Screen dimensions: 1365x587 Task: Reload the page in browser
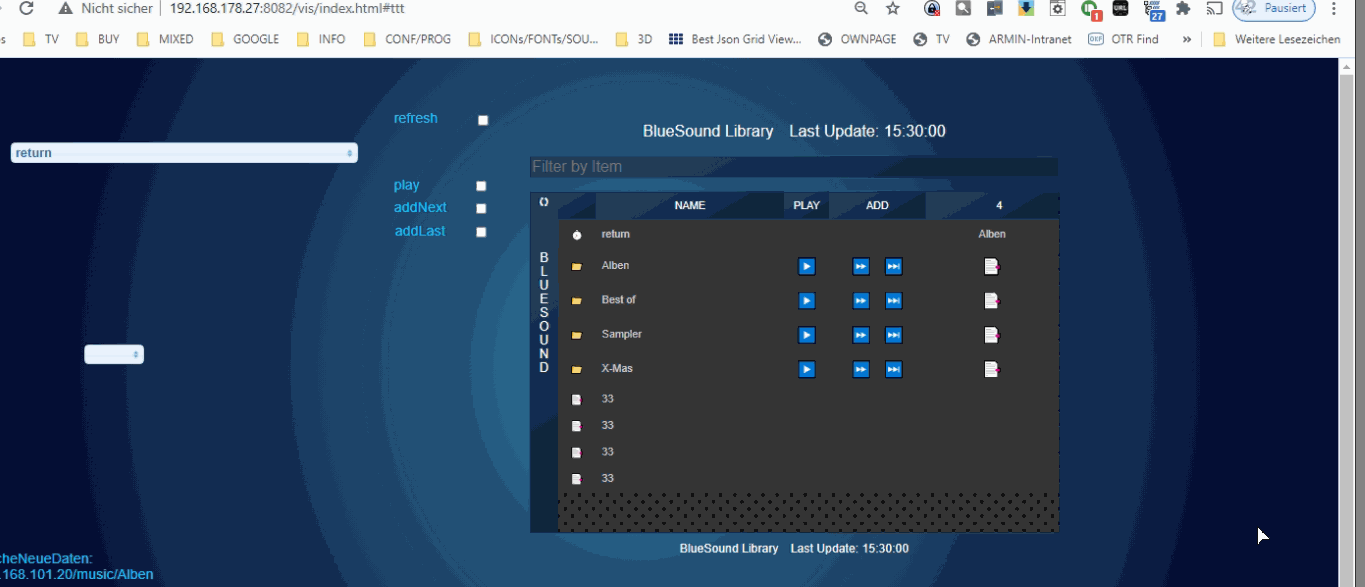(x=27, y=8)
